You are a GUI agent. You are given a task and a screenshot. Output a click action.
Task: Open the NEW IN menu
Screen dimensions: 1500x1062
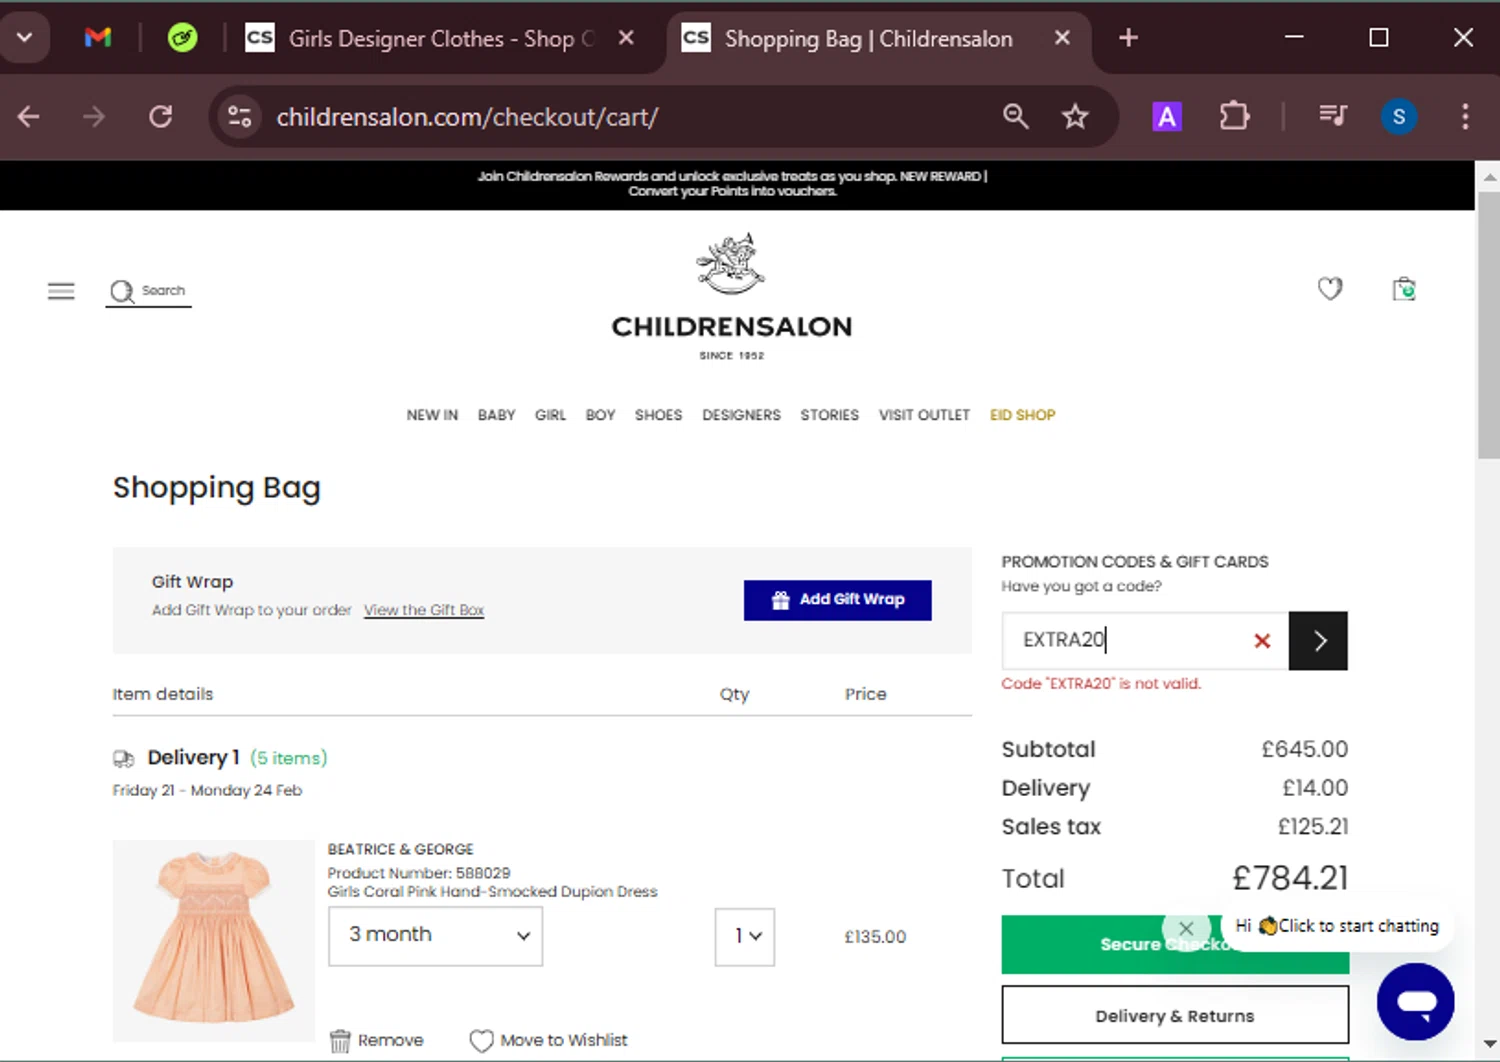[432, 415]
